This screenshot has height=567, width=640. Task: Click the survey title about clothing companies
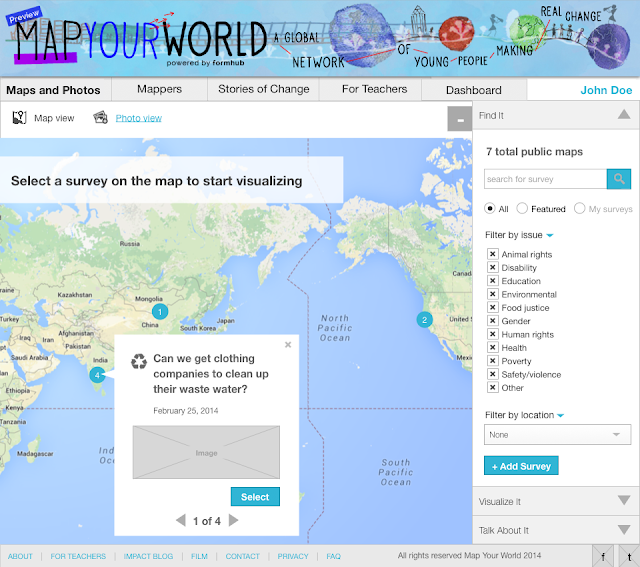pyautogui.click(x=211, y=374)
